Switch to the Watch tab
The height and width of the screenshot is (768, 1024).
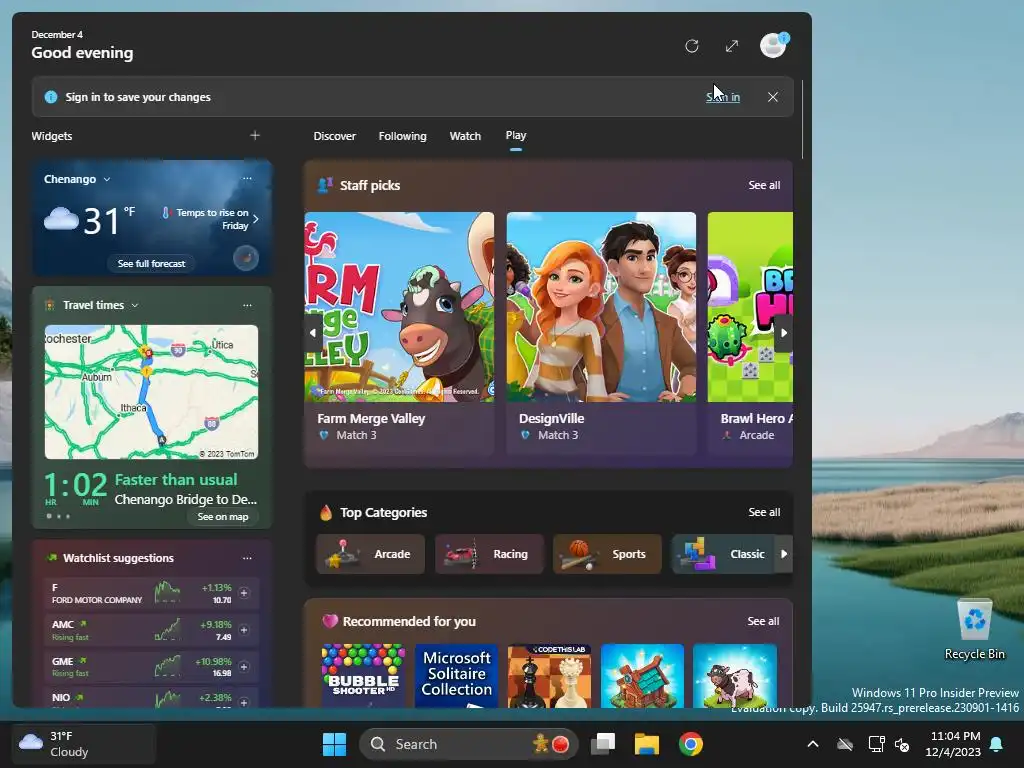[465, 136]
